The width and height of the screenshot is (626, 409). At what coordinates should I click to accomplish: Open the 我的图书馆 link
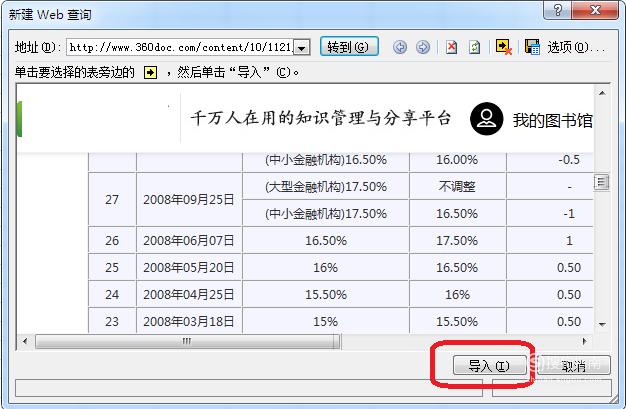coord(553,120)
